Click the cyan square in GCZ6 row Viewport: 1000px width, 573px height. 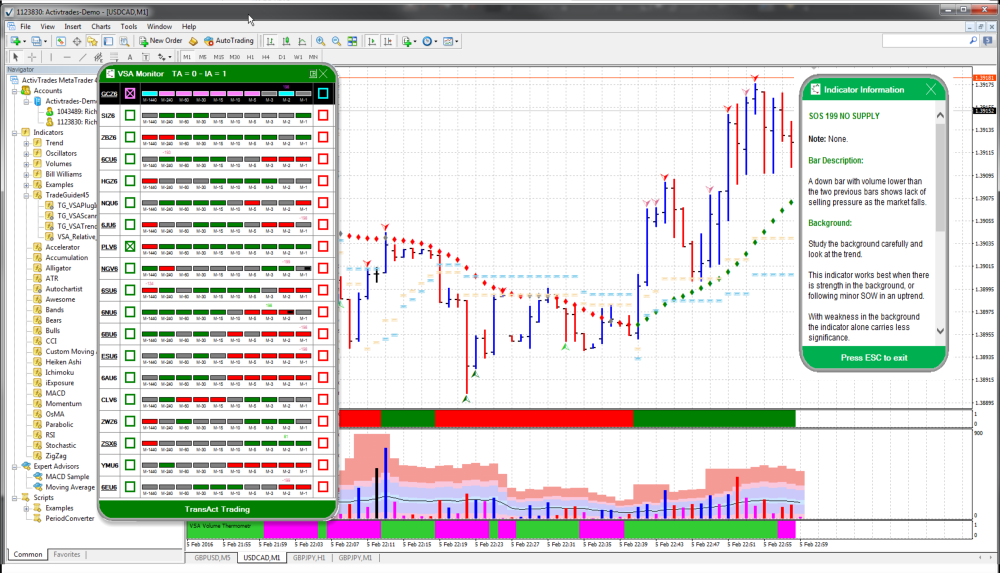(x=323, y=94)
